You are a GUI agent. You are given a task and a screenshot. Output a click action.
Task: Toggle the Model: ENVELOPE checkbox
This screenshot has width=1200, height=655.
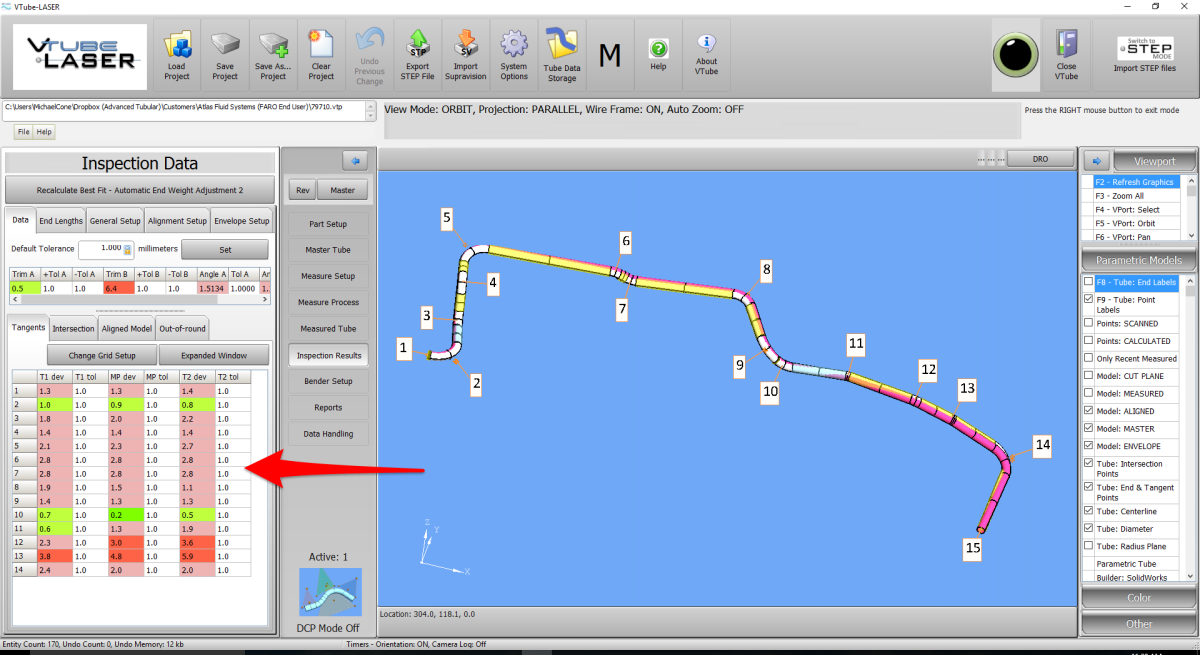click(1088, 446)
